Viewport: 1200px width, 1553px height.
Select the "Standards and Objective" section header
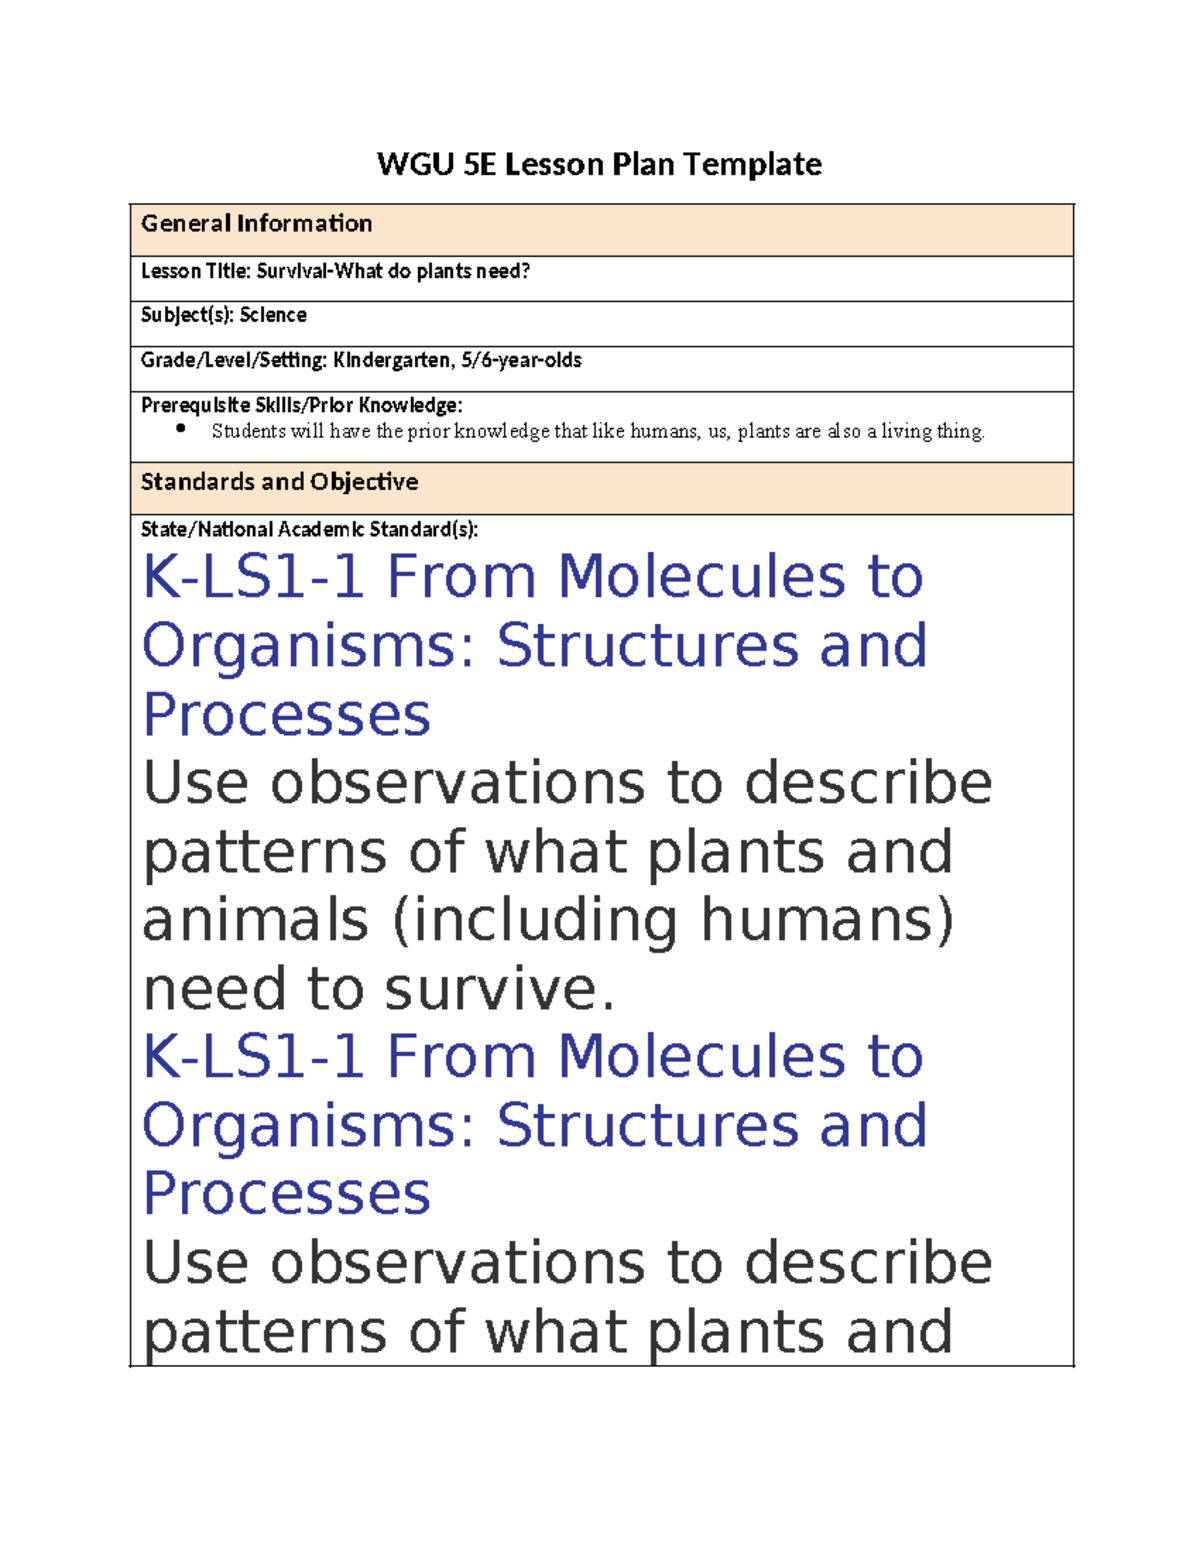tap(280, 482)
